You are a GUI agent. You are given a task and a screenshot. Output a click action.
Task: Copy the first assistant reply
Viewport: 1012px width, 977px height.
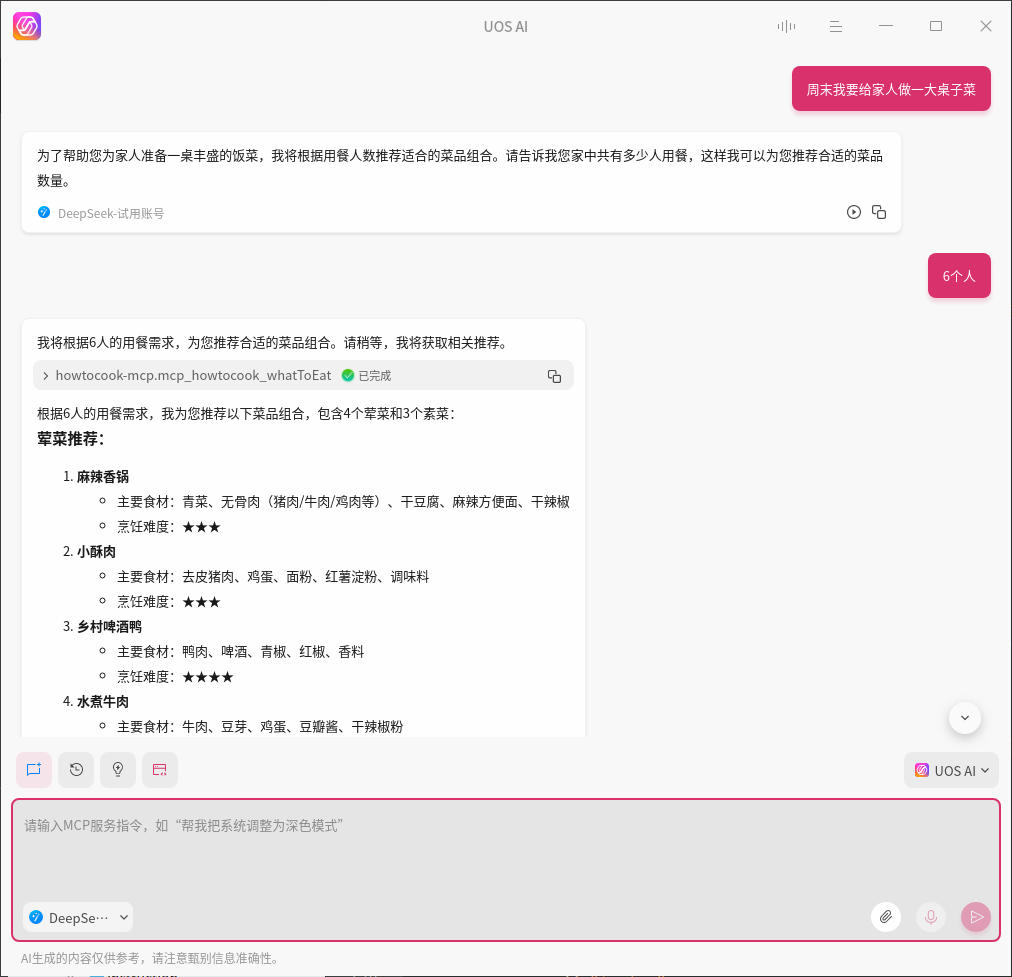(879, 212)
